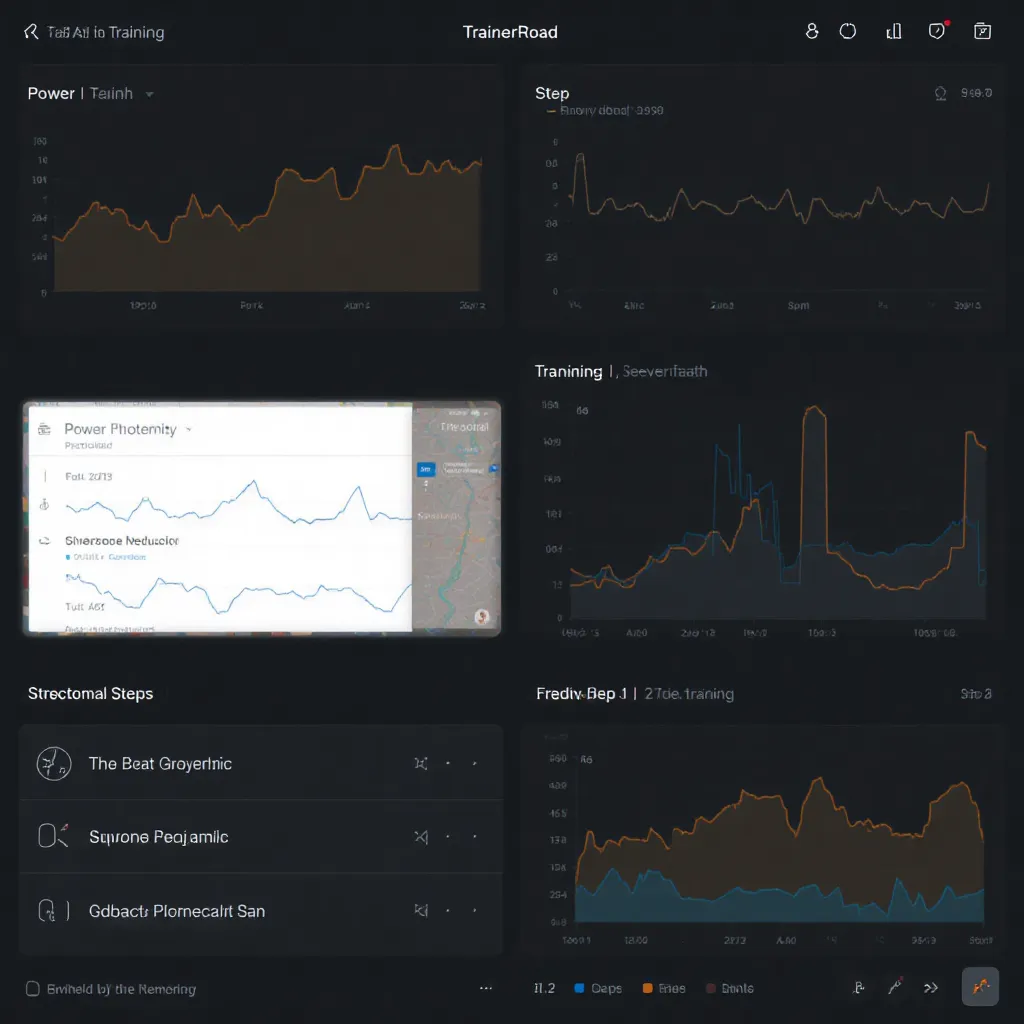
Task: Click the circular refresh icon in header
Action: tap(848, 31)
